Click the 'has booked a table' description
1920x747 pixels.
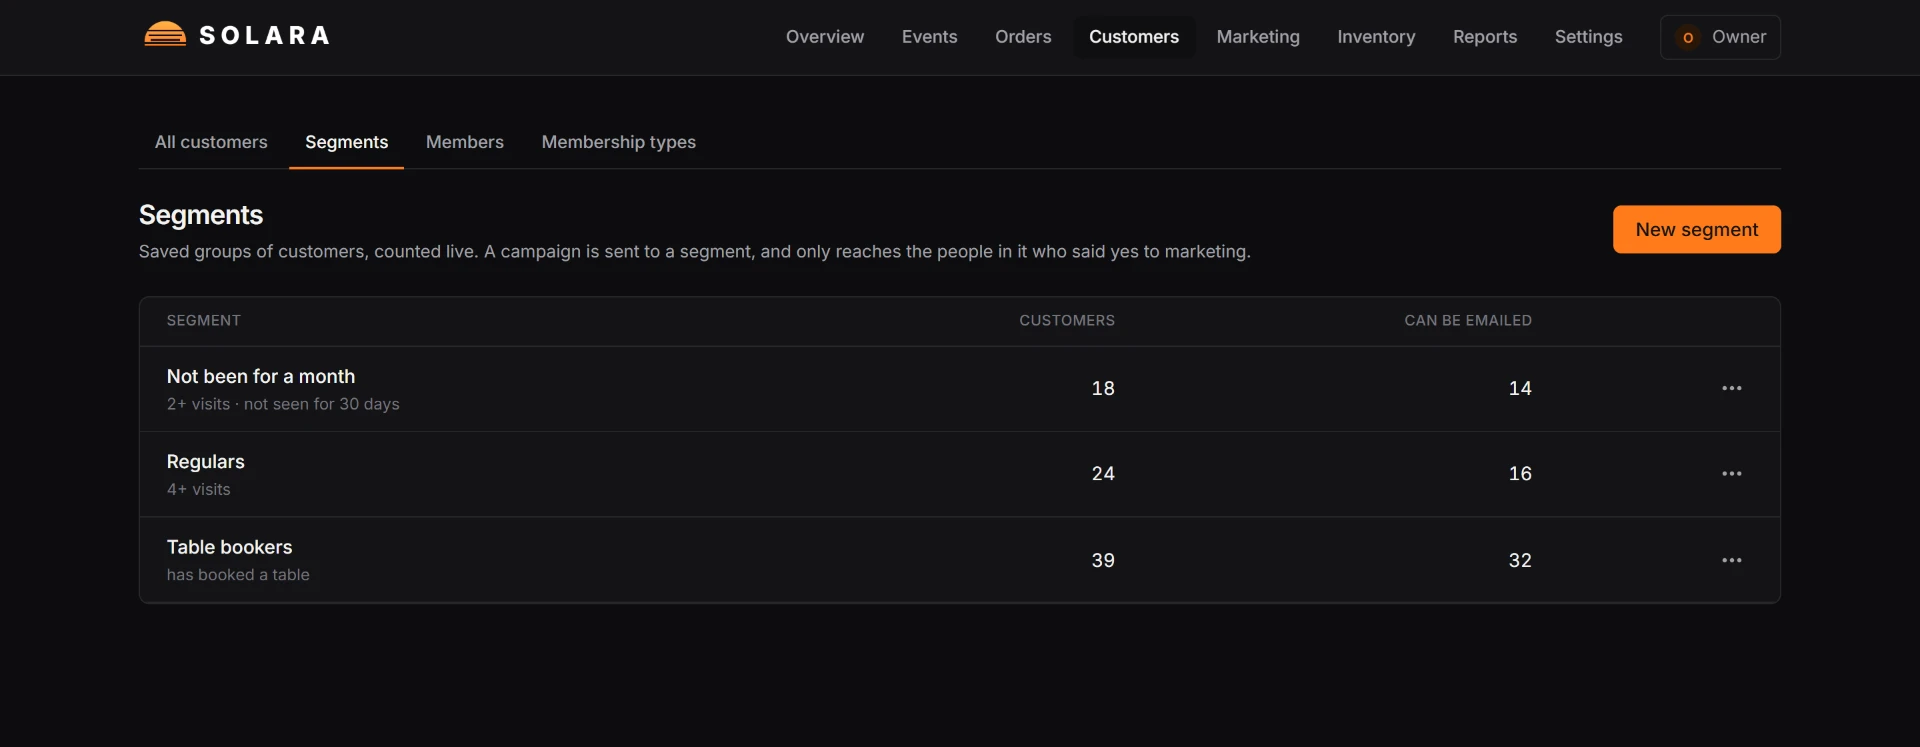coord(238,575)
